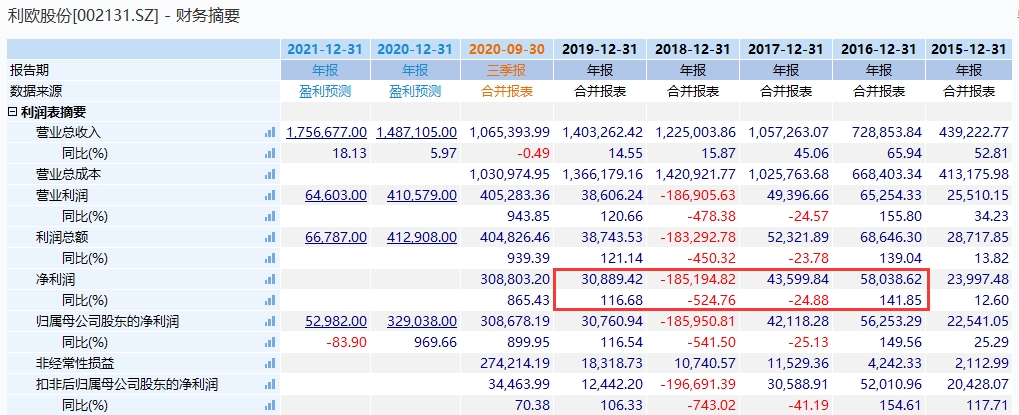Select the 营业总成本 row label
This screenshot has width=1019, height=415.
pos(68,175)
